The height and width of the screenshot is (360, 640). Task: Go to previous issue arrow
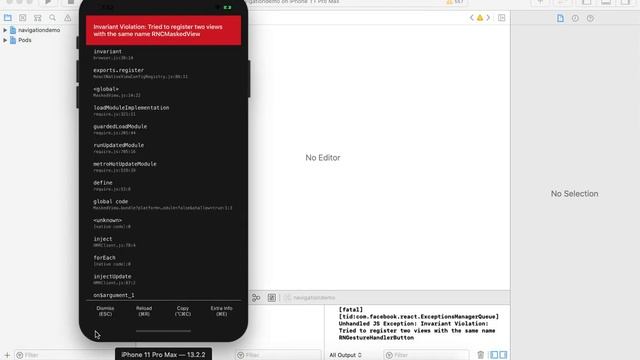point(472,18)
